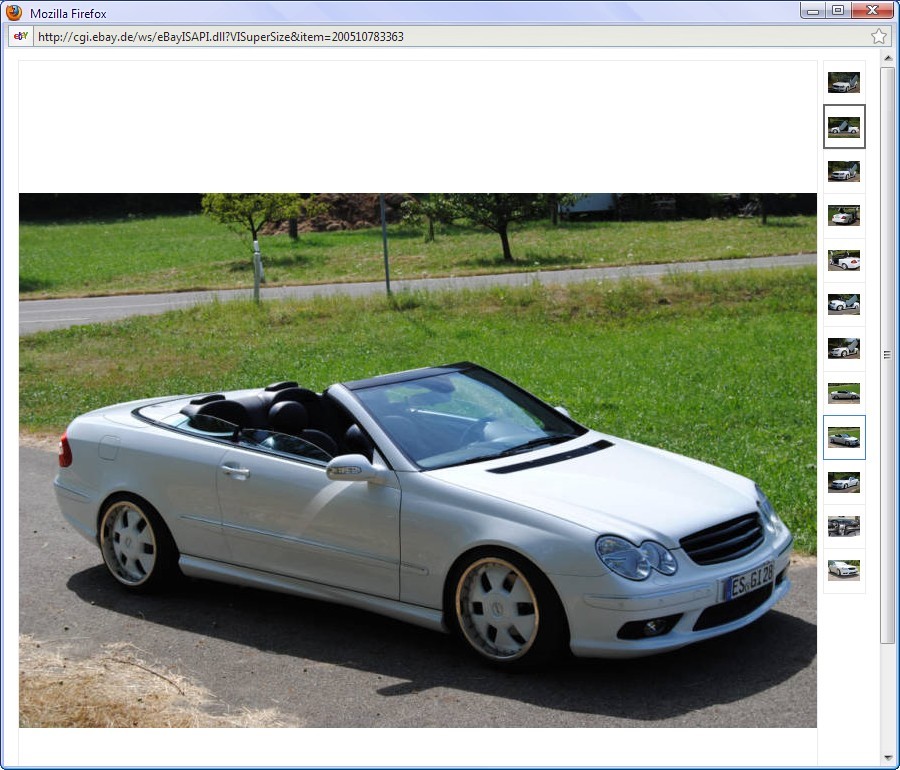The width and height of the screenshot is (900, 770).
Task: Minimize the Mozilla Firefox window
Action: coord(813,11)
